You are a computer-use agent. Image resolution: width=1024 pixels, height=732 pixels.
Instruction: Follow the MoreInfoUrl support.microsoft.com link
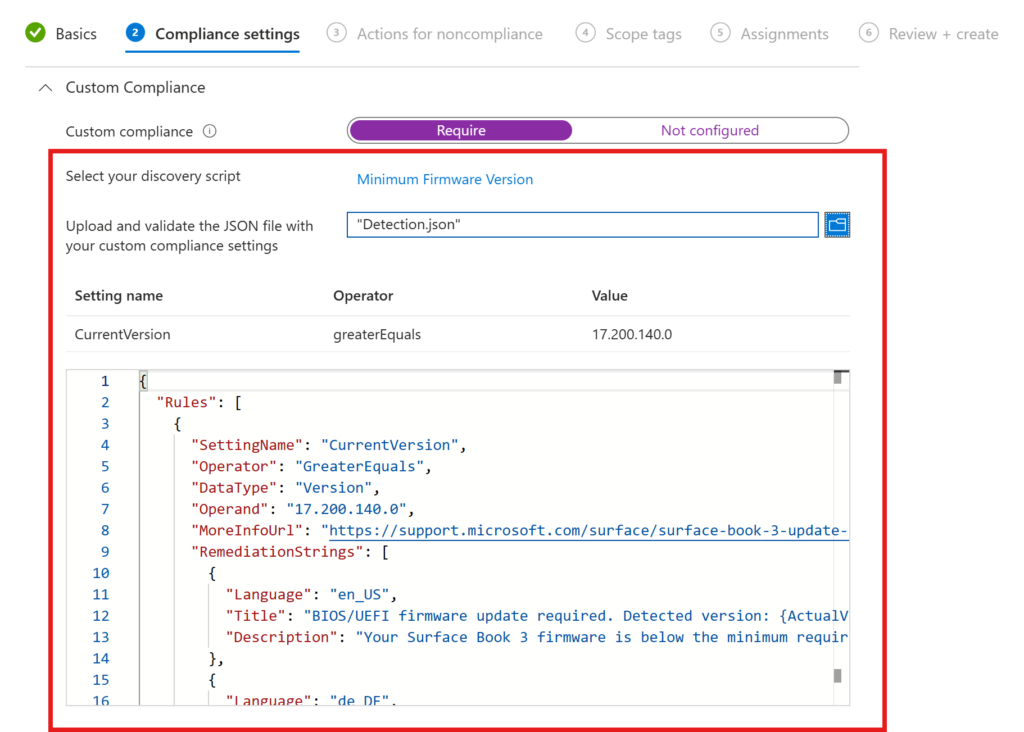coord(588,530)
